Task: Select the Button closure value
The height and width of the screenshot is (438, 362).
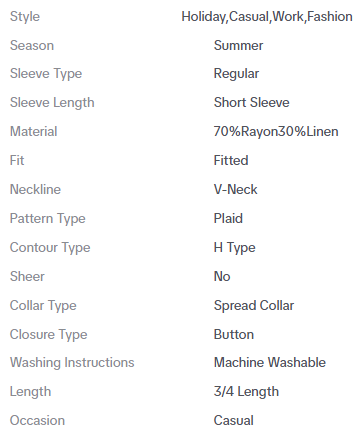Action: (x=234, y=334)
